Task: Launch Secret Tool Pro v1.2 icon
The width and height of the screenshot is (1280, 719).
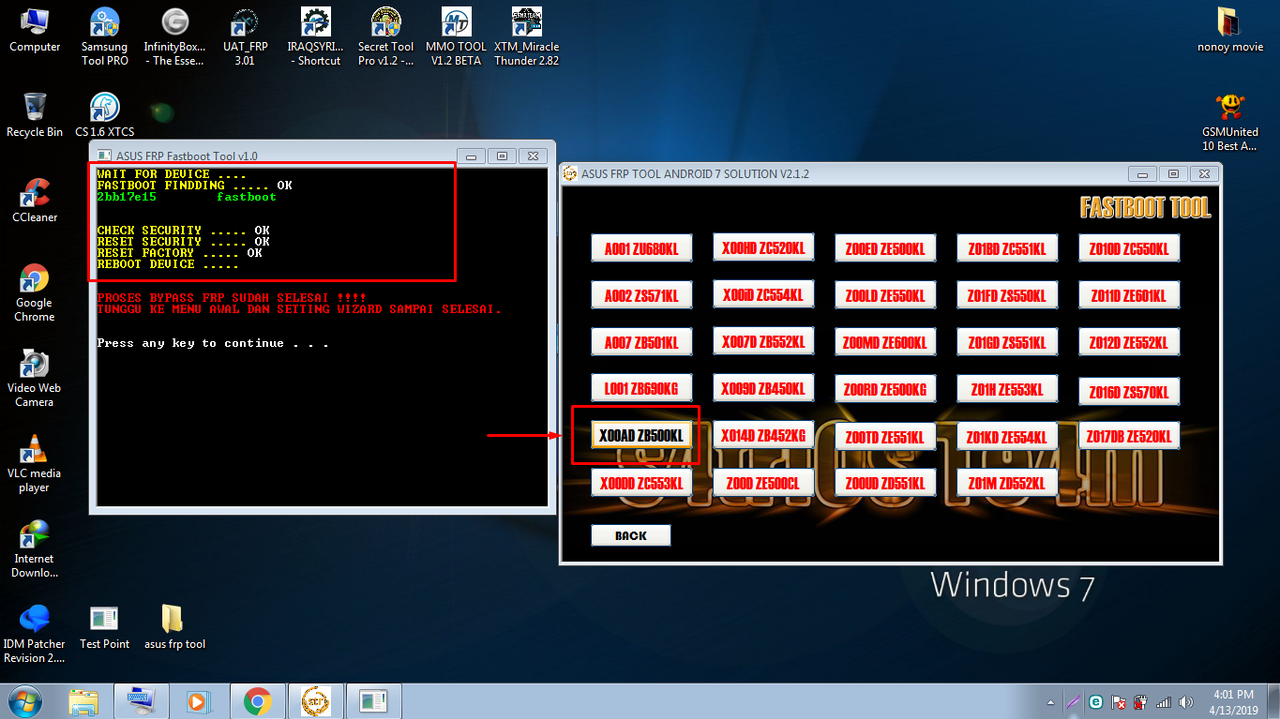Action: point(386,37)
